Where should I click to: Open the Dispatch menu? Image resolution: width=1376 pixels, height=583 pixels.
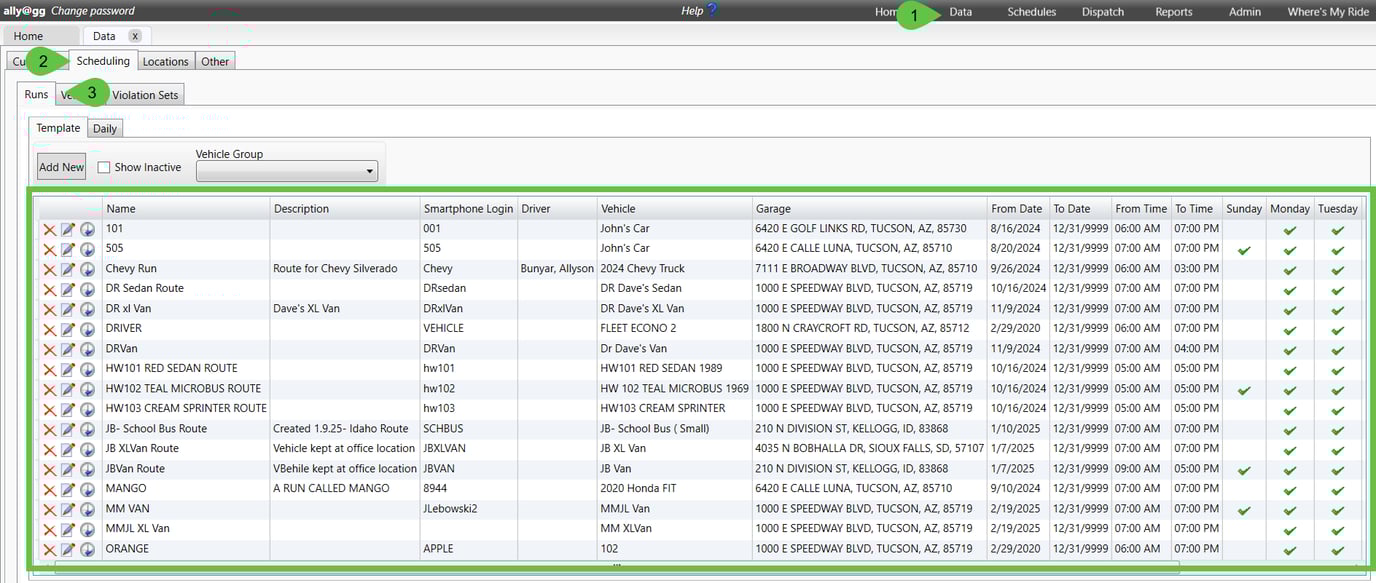point(1102,12)
